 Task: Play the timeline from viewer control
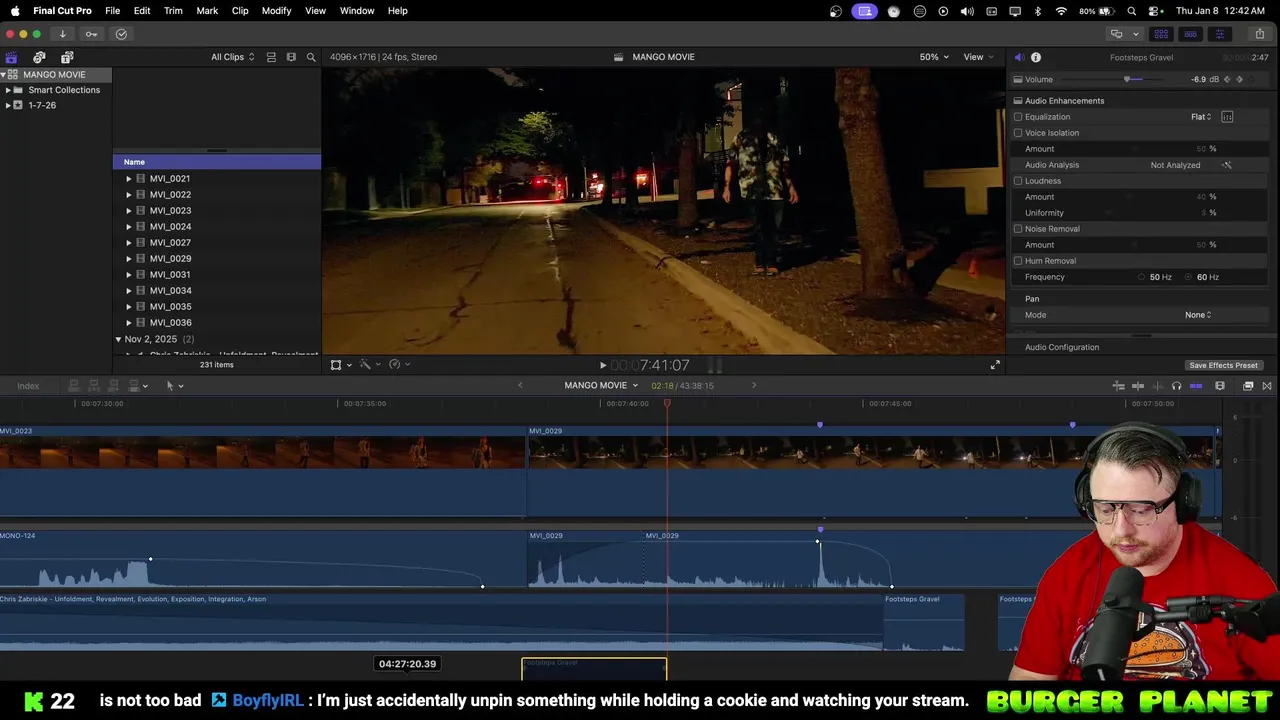tap(602, 366)
